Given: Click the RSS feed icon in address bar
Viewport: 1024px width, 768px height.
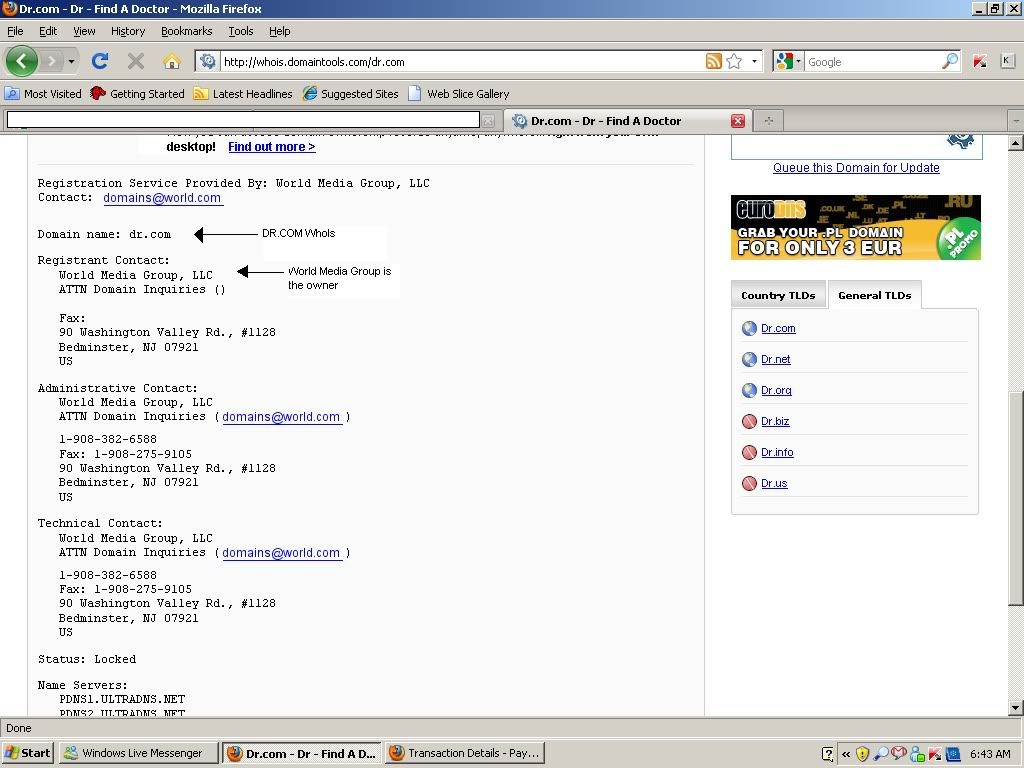Looking at the screenshot, I should (714, 61).
